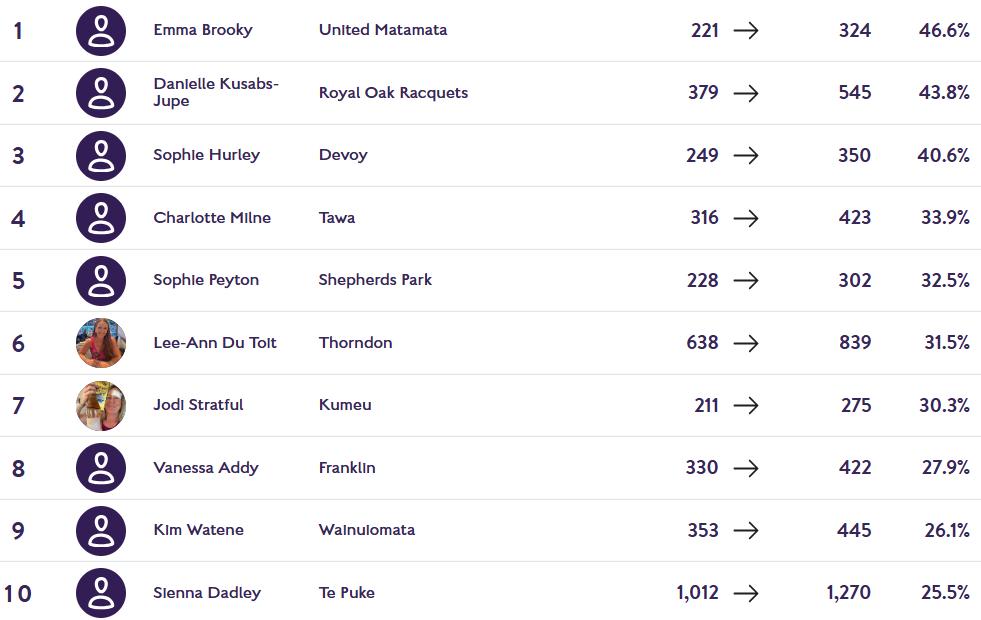Select the Danielle Kusabs-Jupe name link
The image size is (981, 620).
(216, 92)
